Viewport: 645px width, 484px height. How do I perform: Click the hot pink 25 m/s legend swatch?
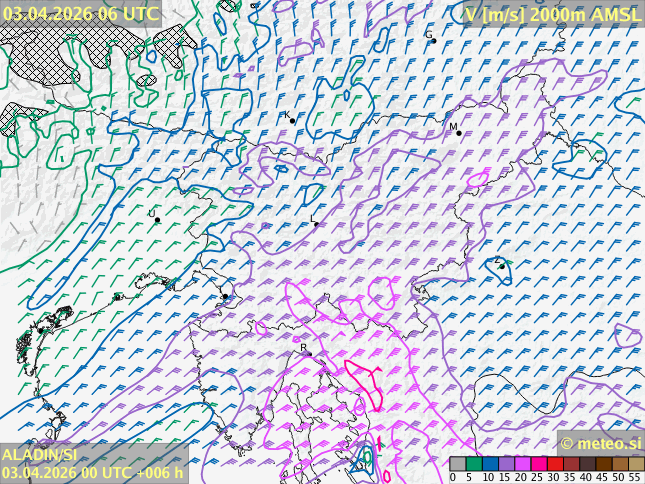tap(538, 464)
